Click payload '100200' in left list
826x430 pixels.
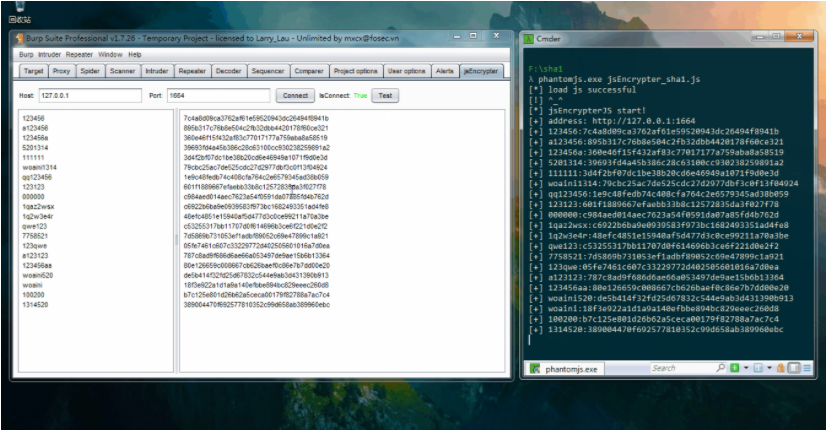[x=33, y=295]
